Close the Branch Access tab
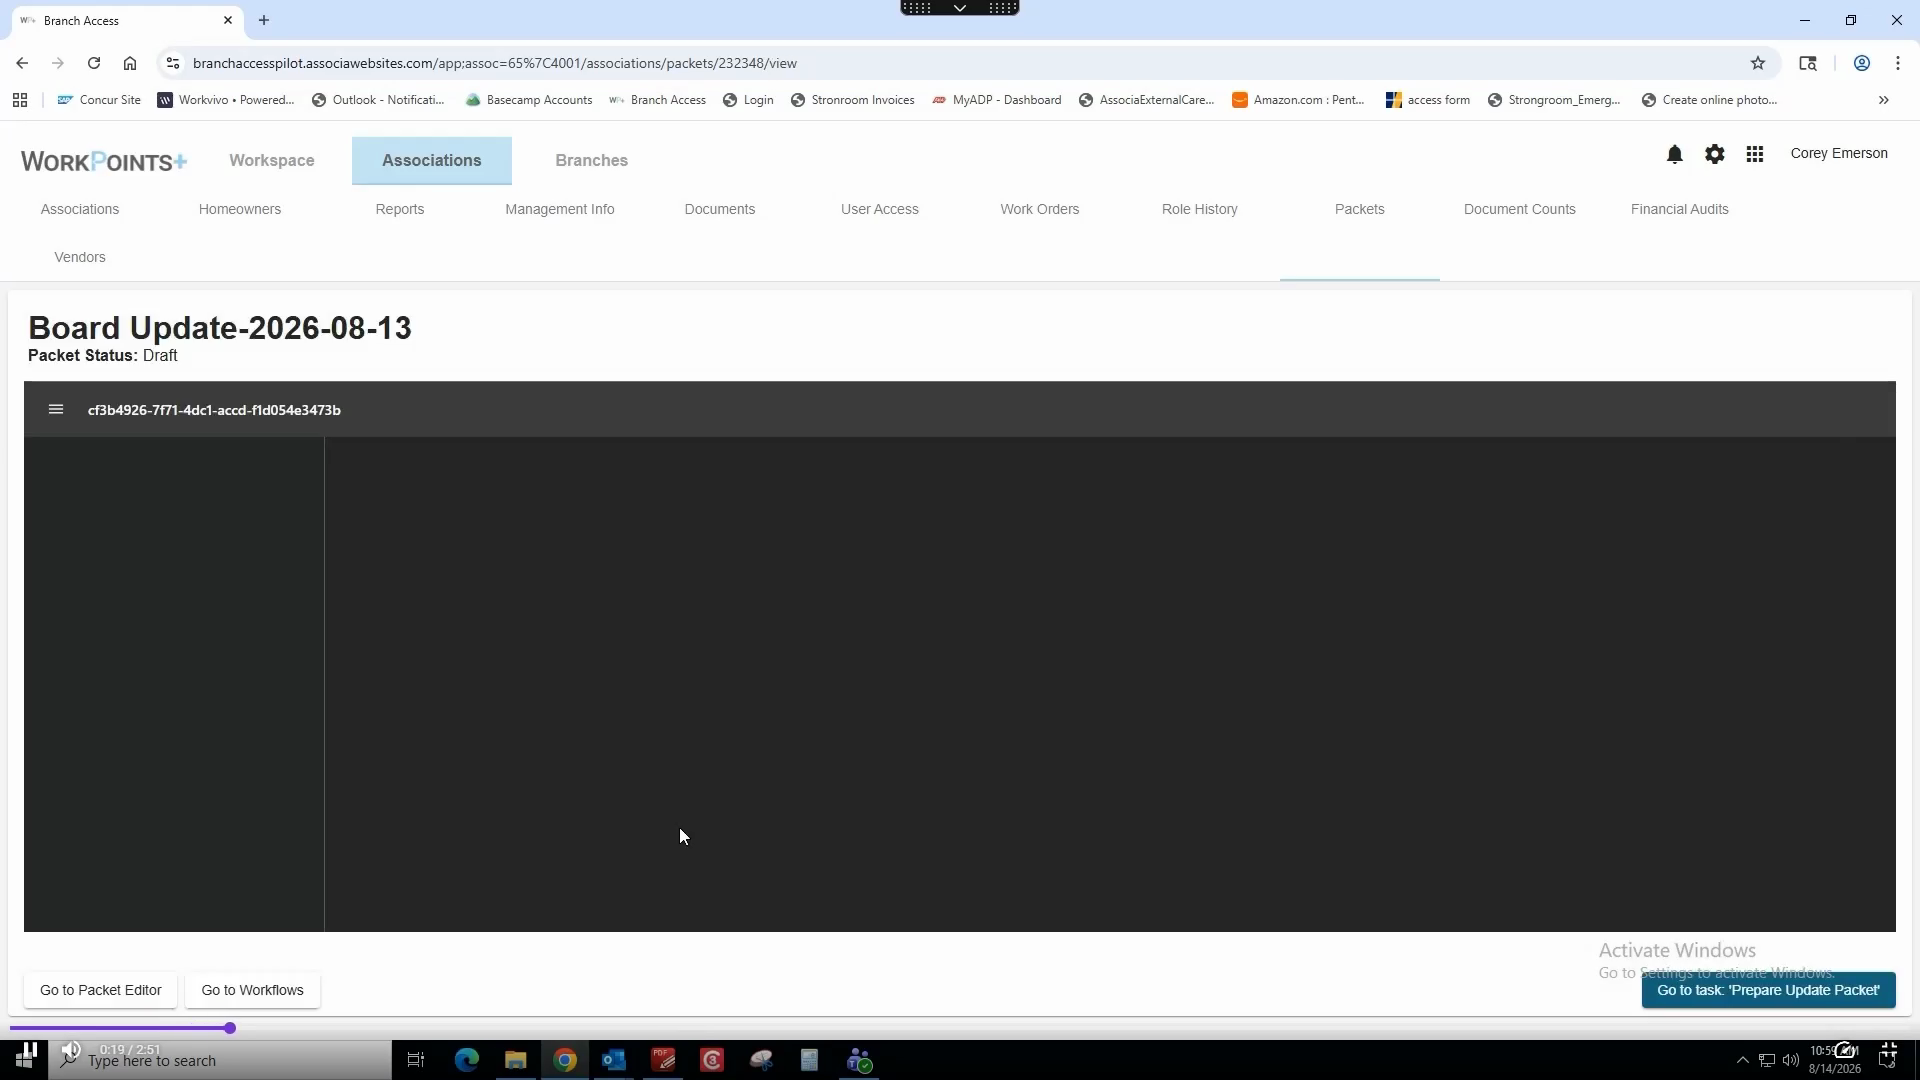 point(228,20)
